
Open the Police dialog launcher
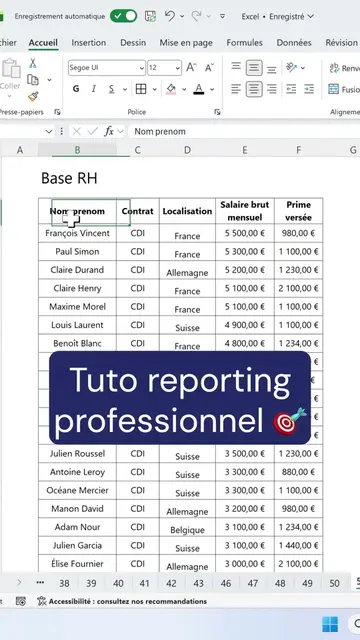click(x=217, y=112)
